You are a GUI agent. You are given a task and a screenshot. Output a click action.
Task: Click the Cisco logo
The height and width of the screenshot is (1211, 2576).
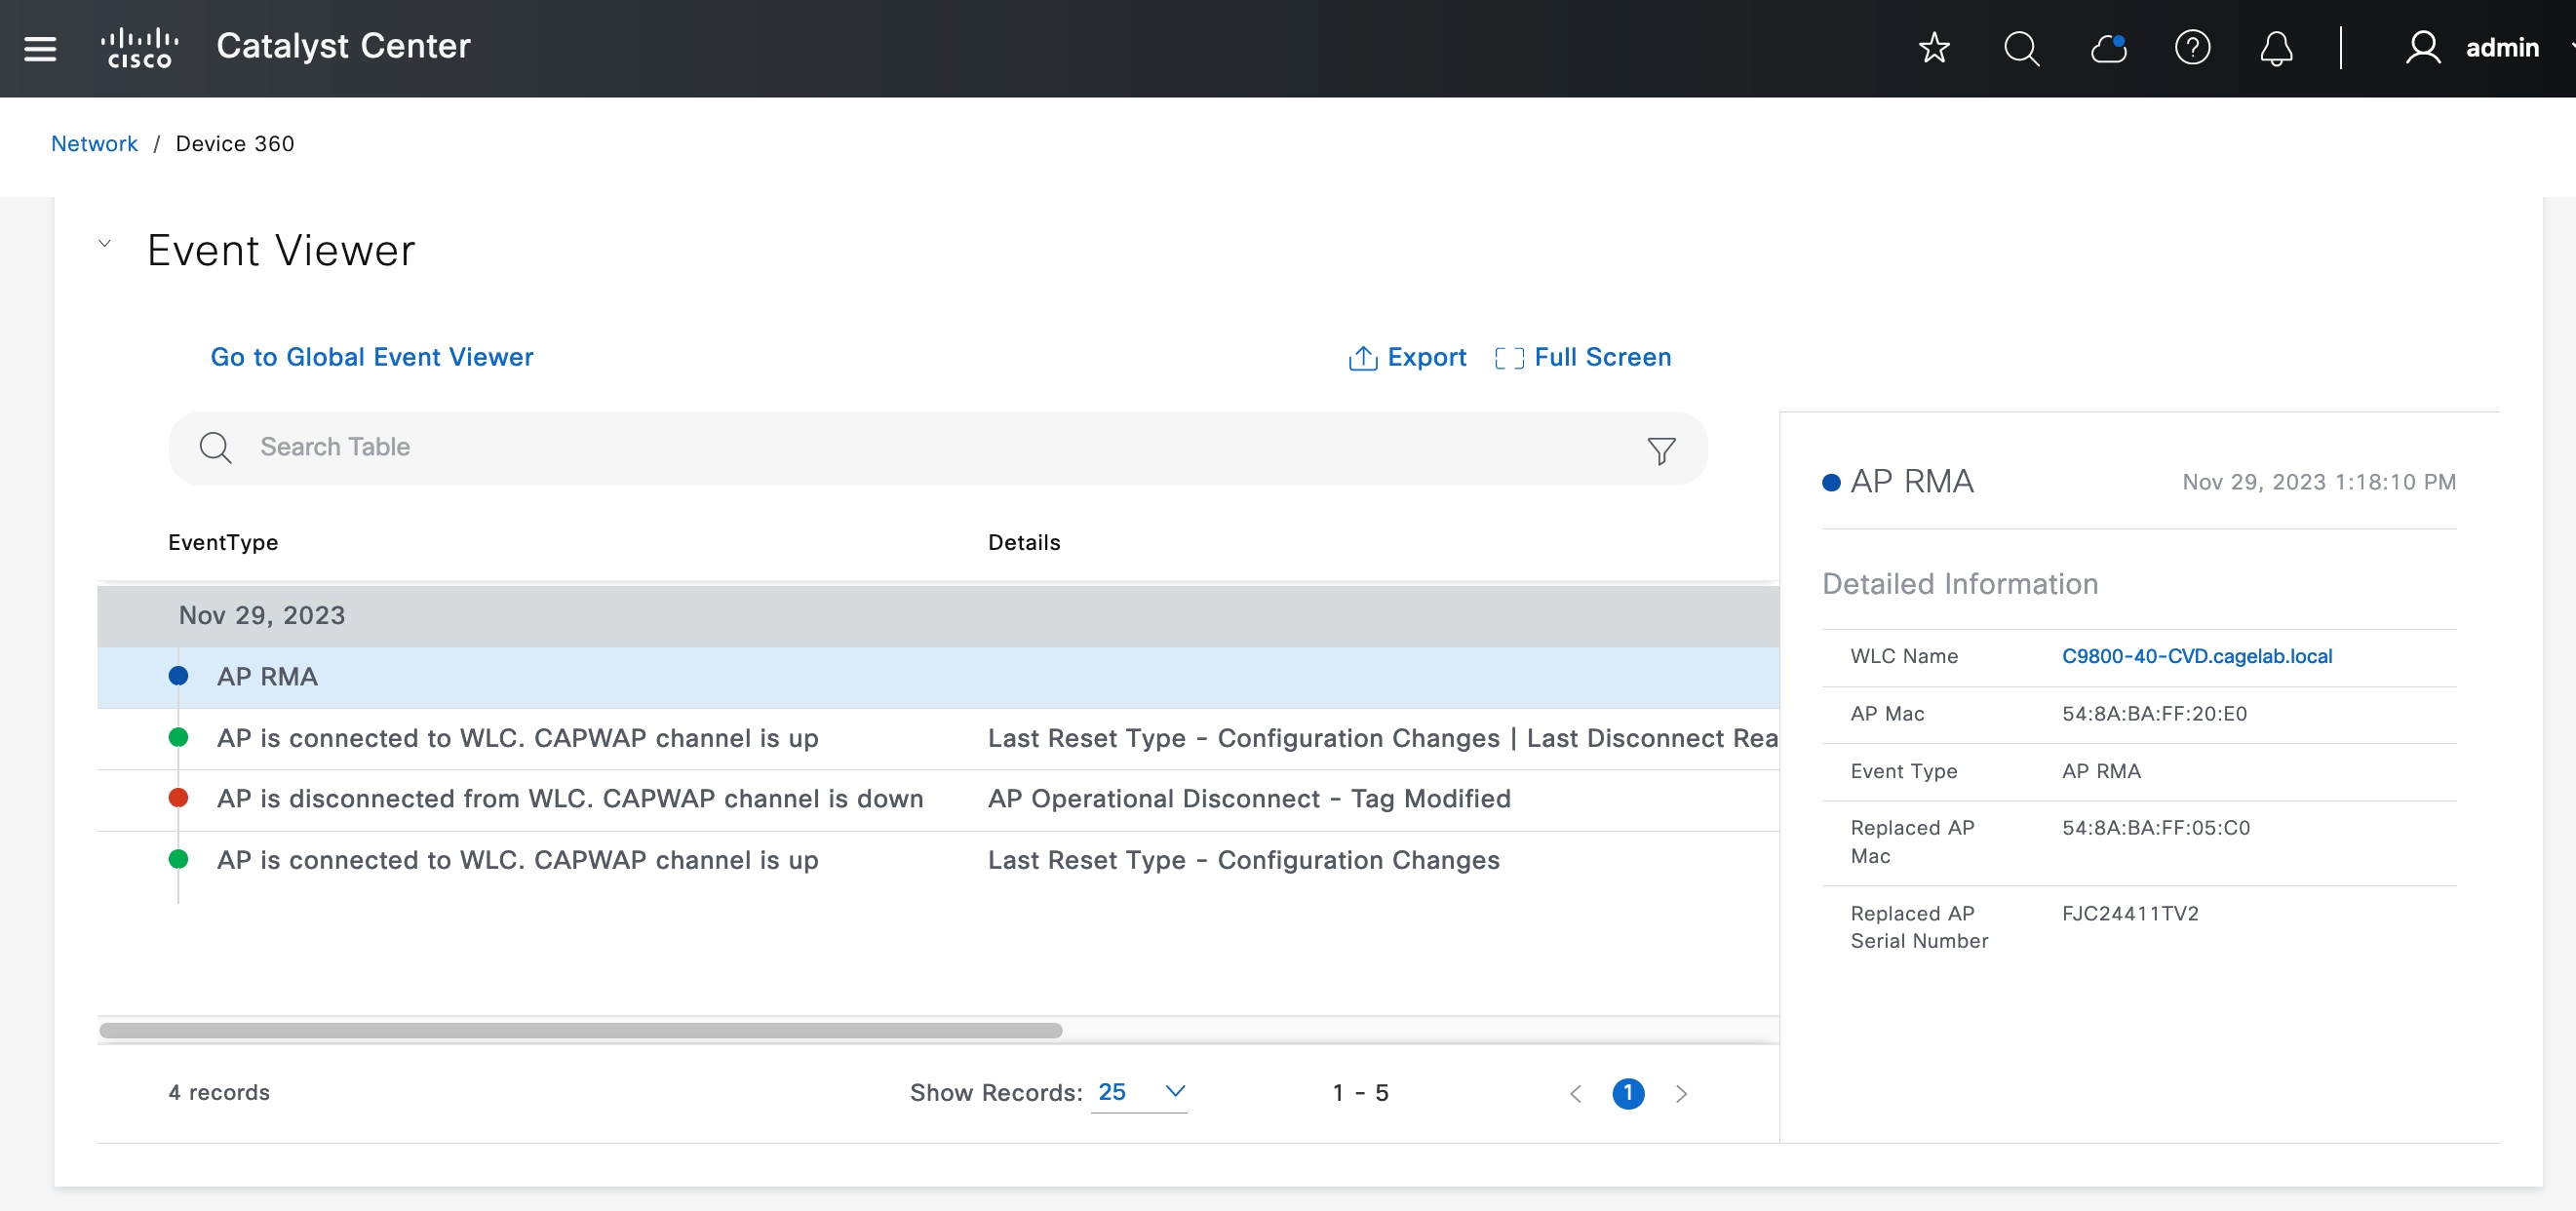(x=139, y=48)
